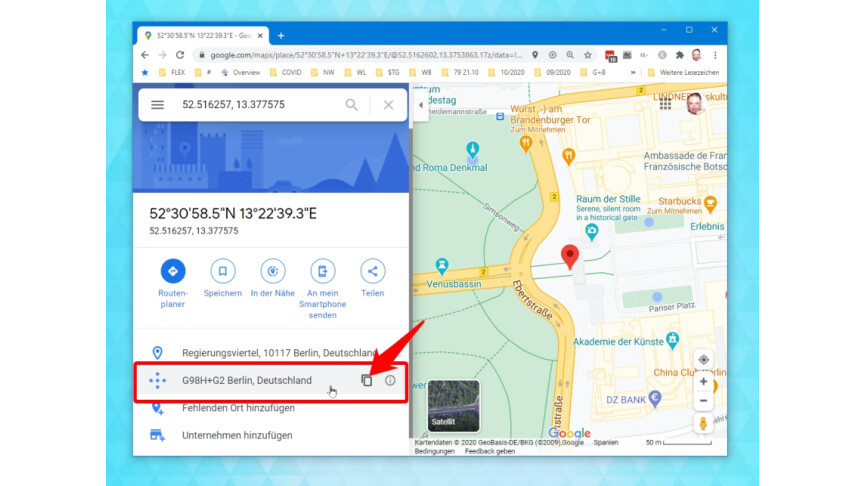Image resolution: width=864 pixels, height=486 pixels.
Task: Select Venusbassin map marker
Action: pos(441,266)
